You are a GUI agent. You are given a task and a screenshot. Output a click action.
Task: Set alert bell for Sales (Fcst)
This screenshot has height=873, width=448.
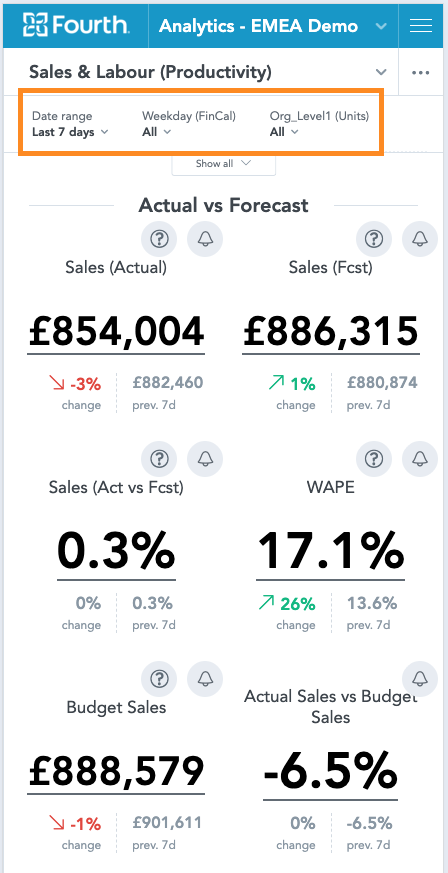[x=420, y=239]
